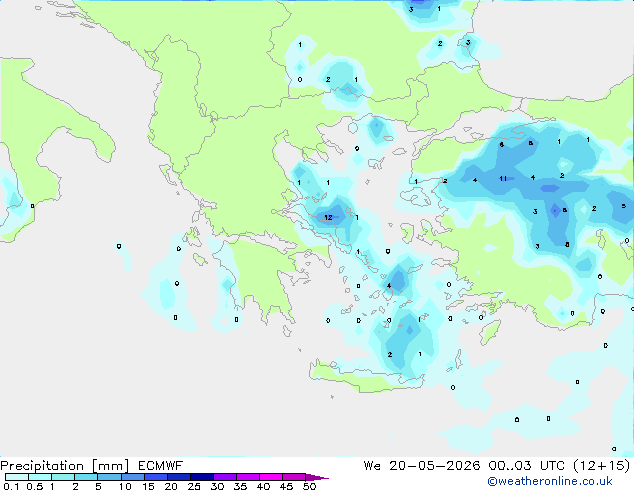Pick the legend swatch between 0.1 and 0.5
The width and height of the screenshot is (634, 490).
[17, 477]
